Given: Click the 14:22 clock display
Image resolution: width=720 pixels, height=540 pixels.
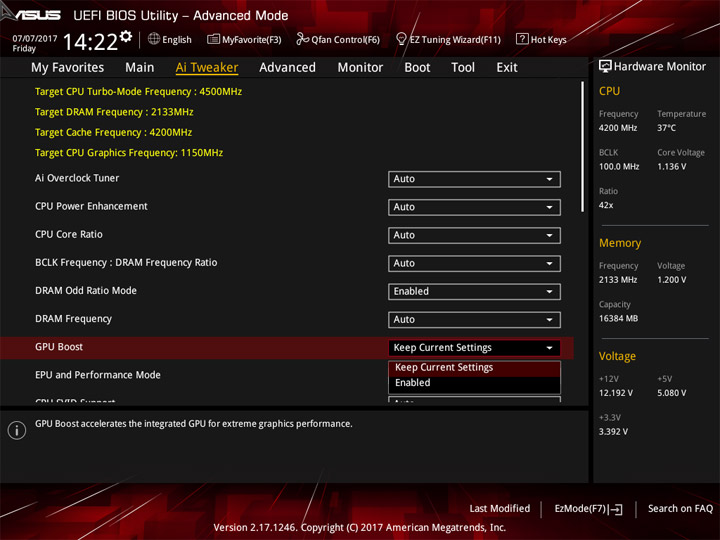Looking at the screenshot, I should (90, 42).
